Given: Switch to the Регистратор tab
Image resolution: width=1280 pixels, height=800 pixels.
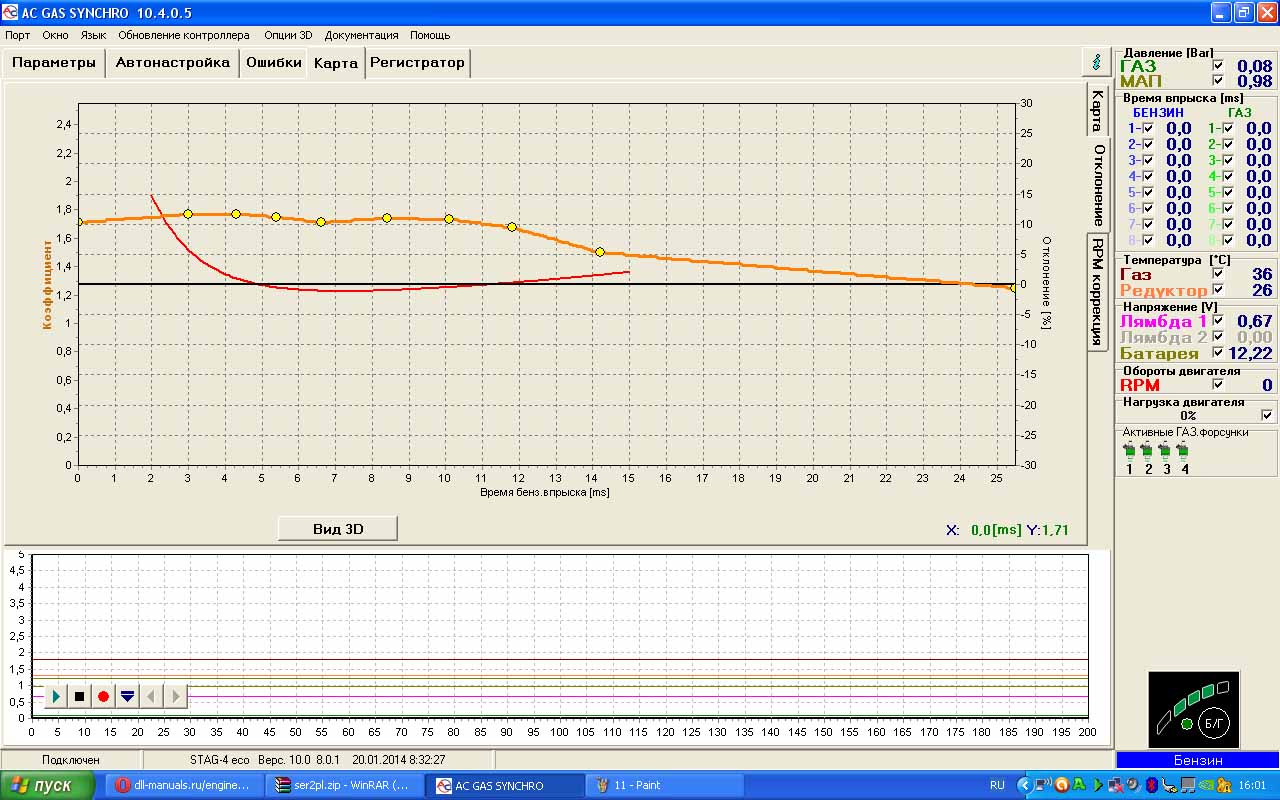Looking at the screenshot, I should (417, 62).
